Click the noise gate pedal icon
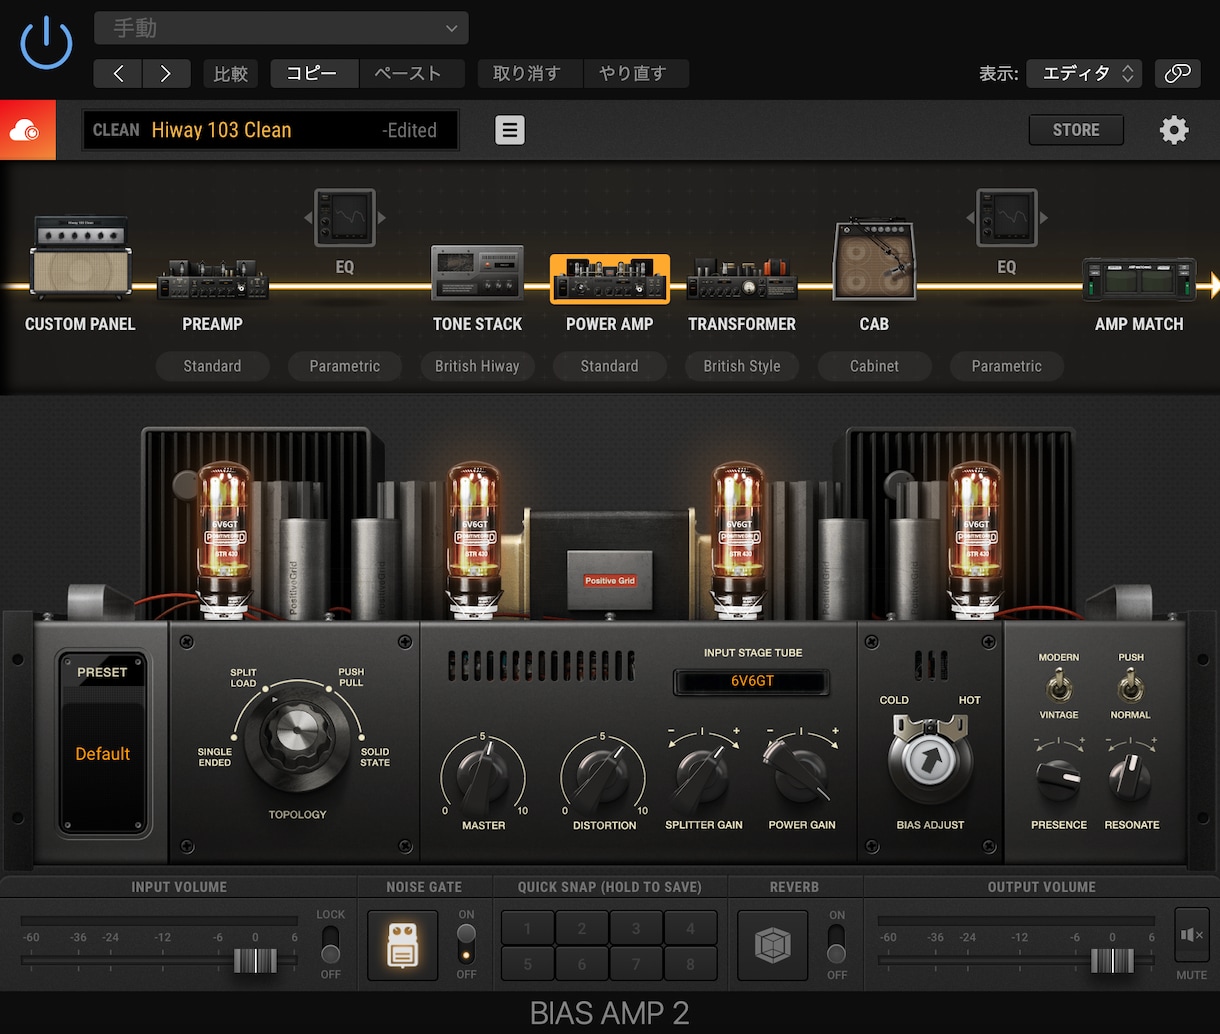 click(x=403, y=945)
